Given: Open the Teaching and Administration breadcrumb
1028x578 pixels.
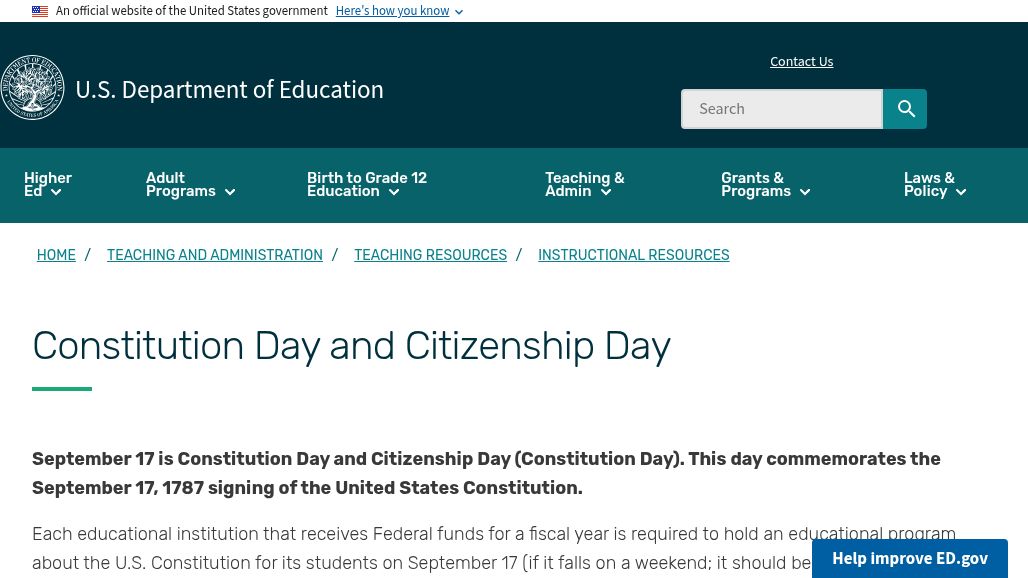Looking at the screenshot, I should pyautogui.click(x=214, y=256).
